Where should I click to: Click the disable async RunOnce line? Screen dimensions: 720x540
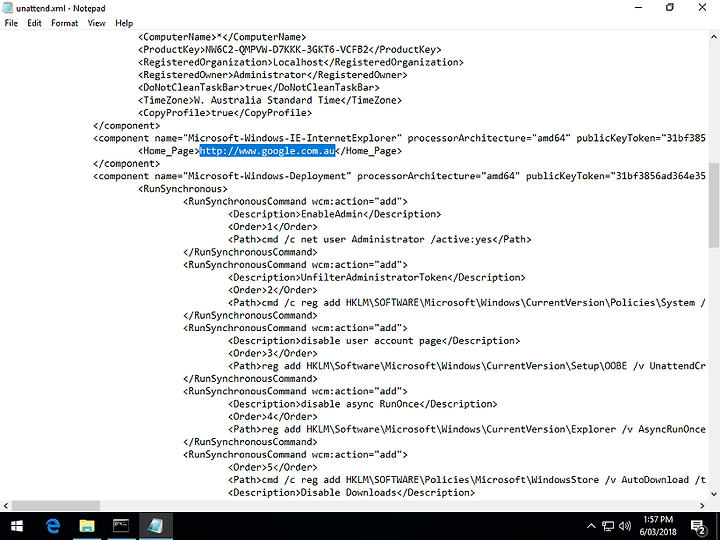(363, 404)
